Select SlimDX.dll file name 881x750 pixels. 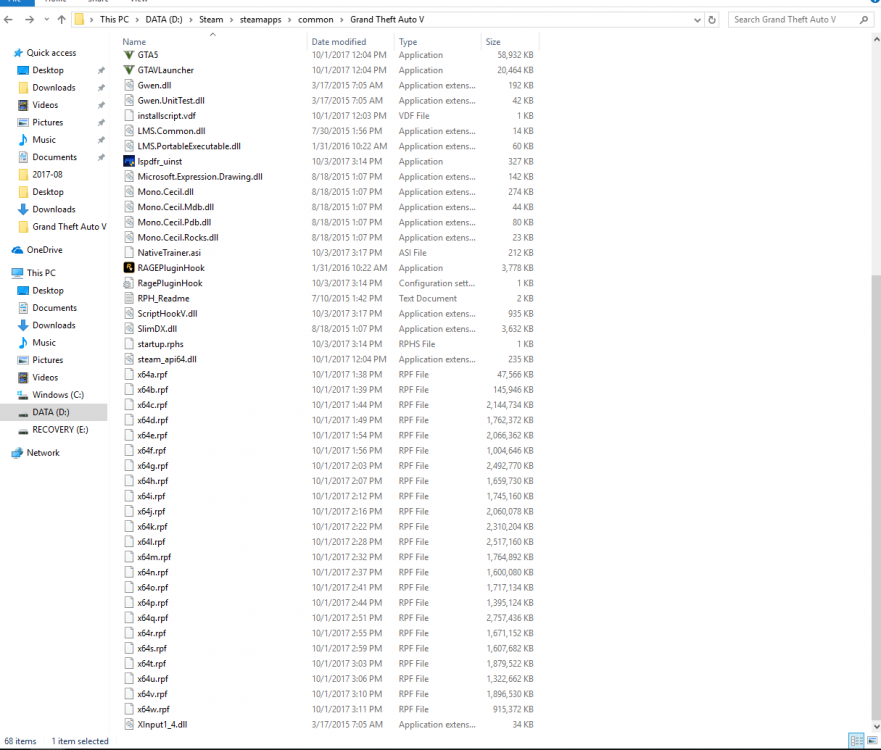point(157,329)
